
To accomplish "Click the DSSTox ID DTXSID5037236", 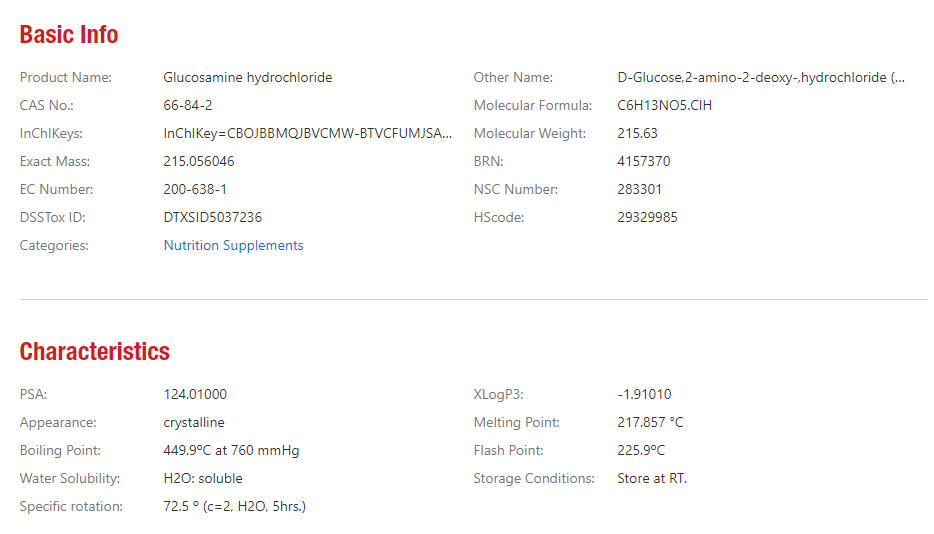I will tap(213, 218).
